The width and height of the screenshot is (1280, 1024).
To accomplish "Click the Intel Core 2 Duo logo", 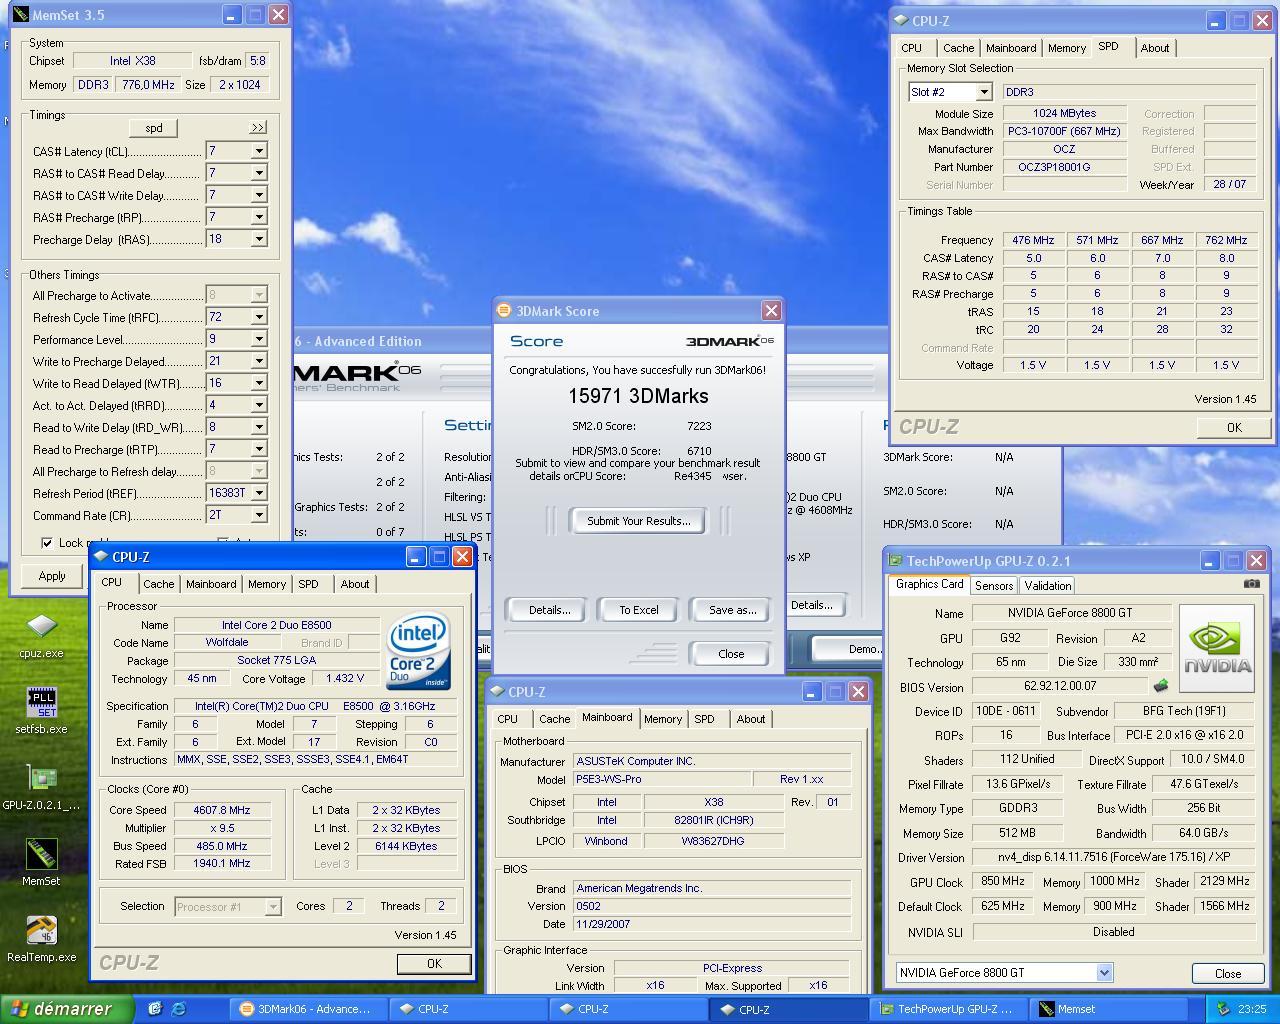I will [x=419, y=651].
